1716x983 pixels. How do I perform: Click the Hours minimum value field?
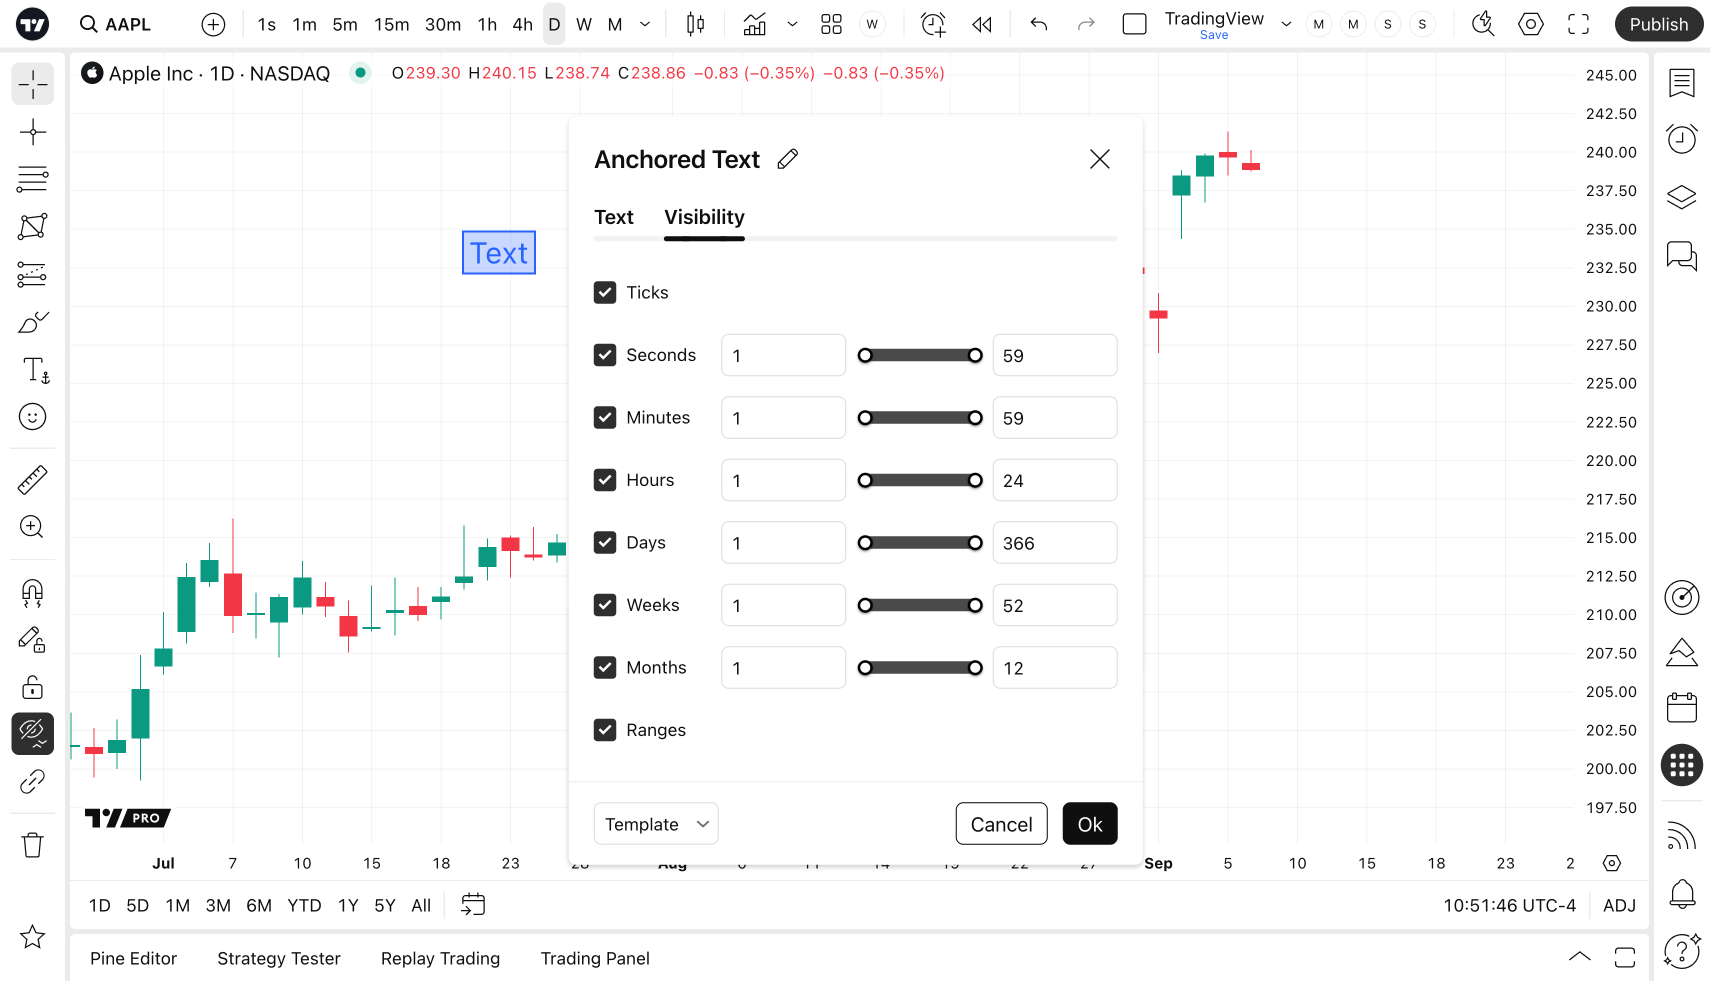[x=783, y=480]
